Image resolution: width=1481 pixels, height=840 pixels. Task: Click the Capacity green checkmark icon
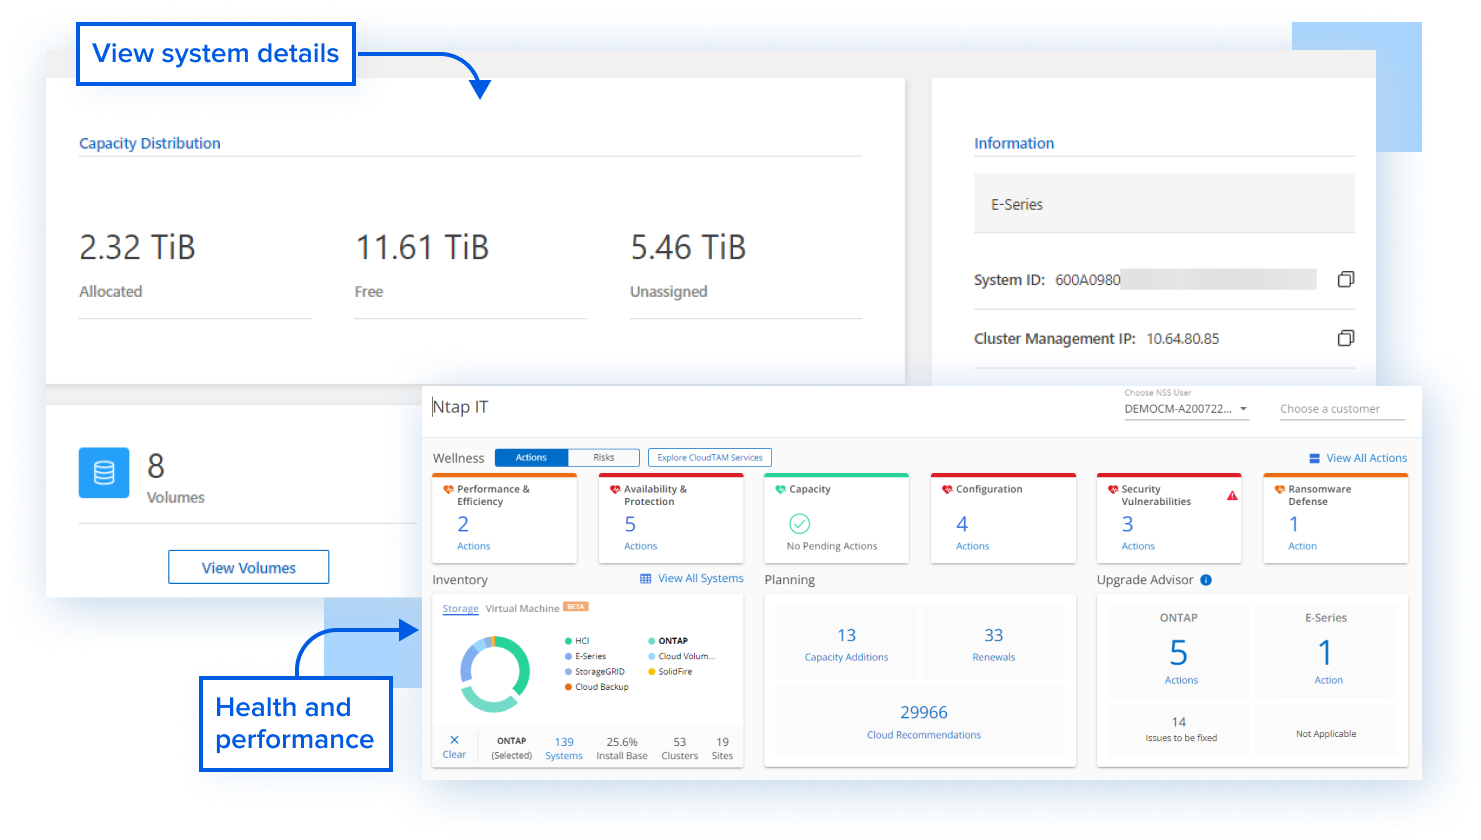(x=799, y=524)
